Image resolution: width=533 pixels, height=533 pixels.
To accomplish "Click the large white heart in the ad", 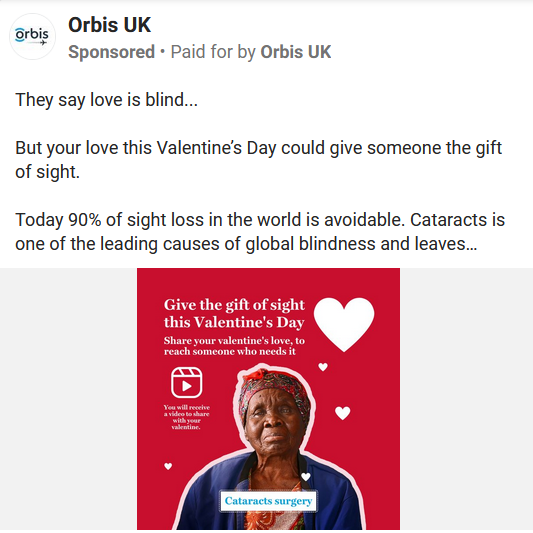I will 344,324.
